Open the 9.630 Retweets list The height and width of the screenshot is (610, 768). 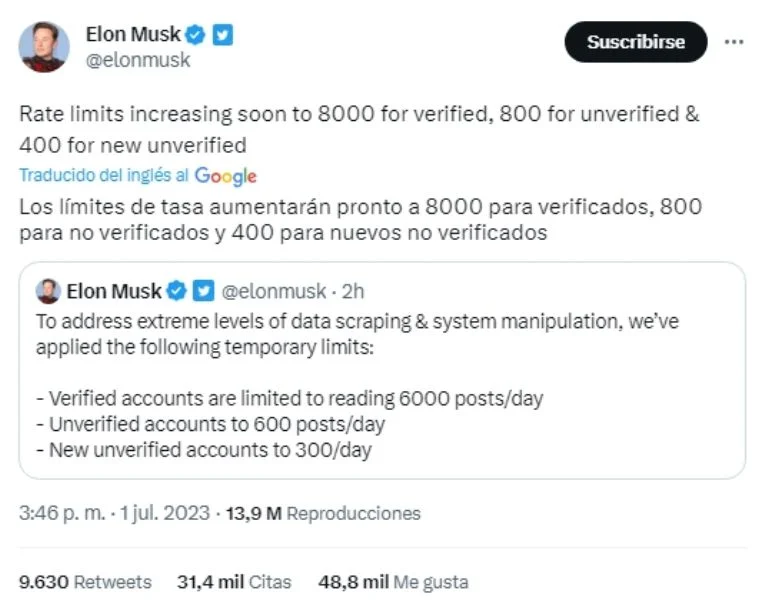pyautogui.click(x=85, y=581)
